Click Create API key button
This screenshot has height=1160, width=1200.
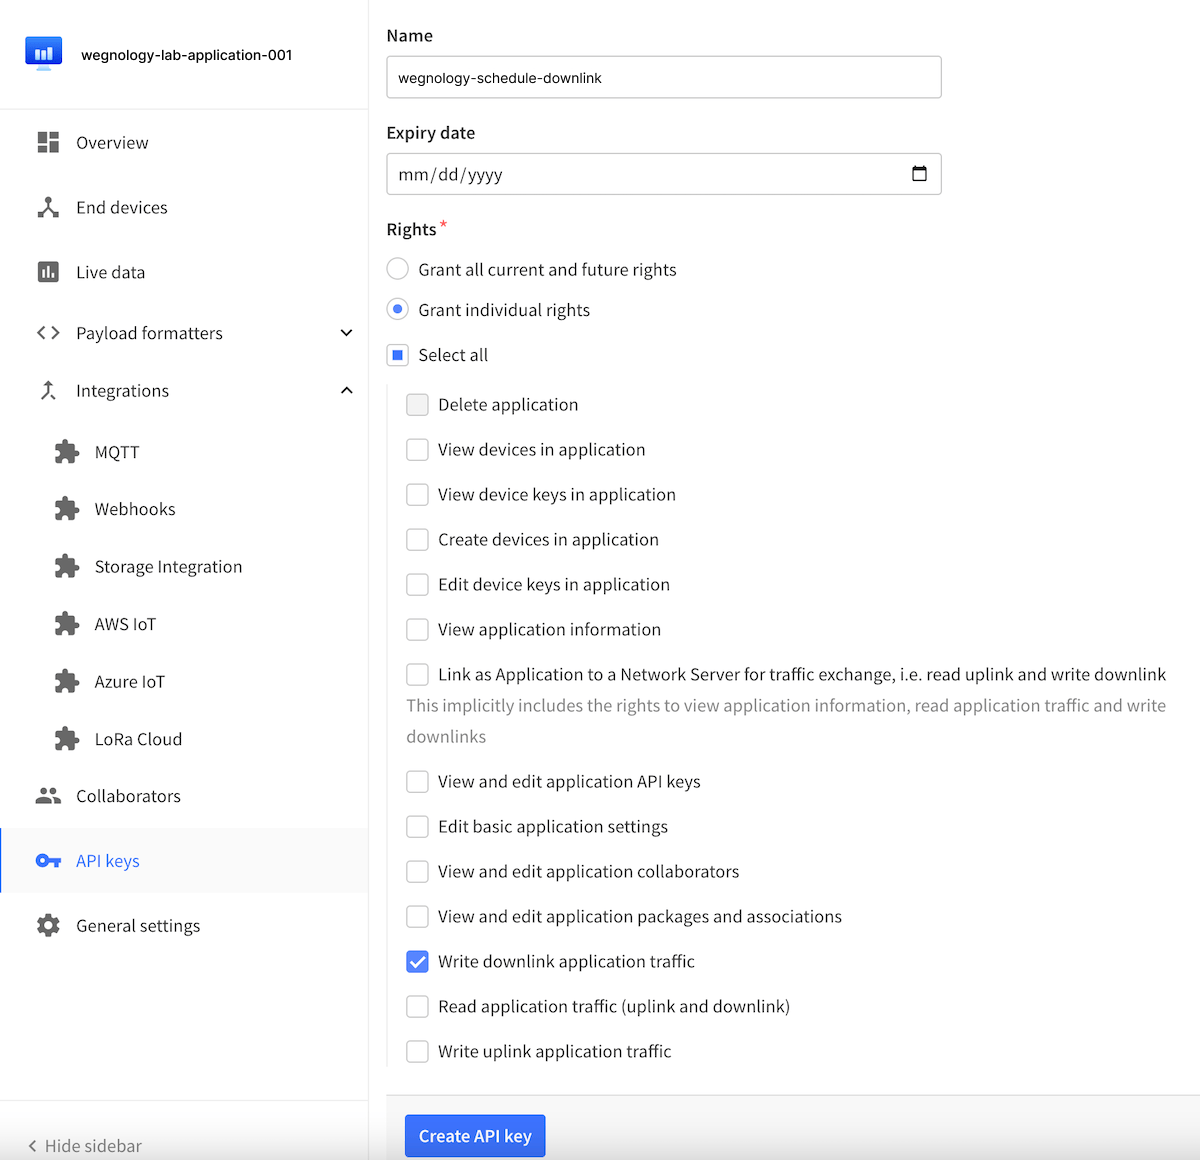[475, 1136]
